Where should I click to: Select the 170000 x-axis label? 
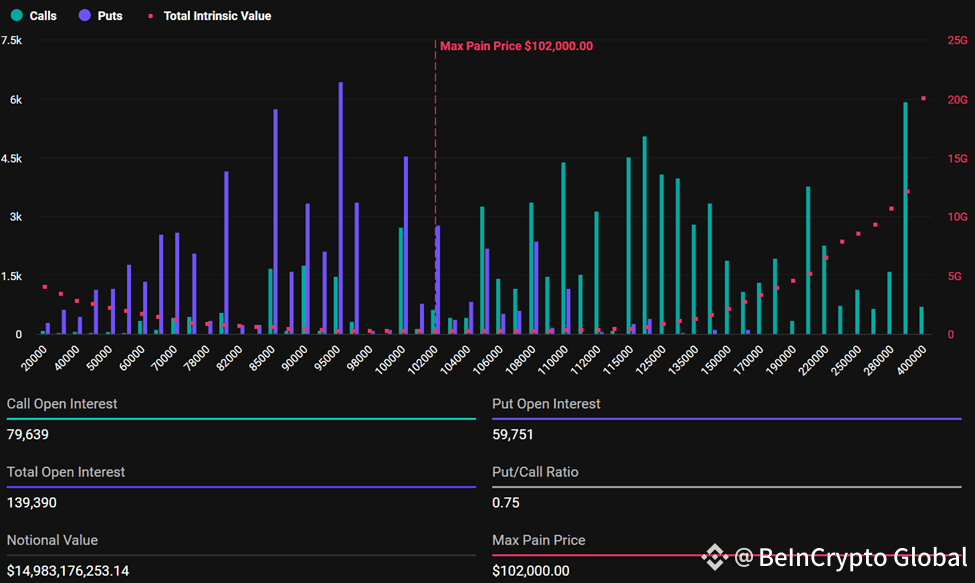(x=749, y=360)
